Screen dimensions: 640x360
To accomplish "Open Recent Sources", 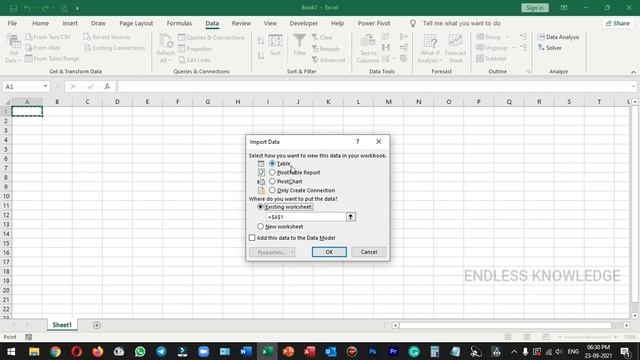I will click(107, 37).
